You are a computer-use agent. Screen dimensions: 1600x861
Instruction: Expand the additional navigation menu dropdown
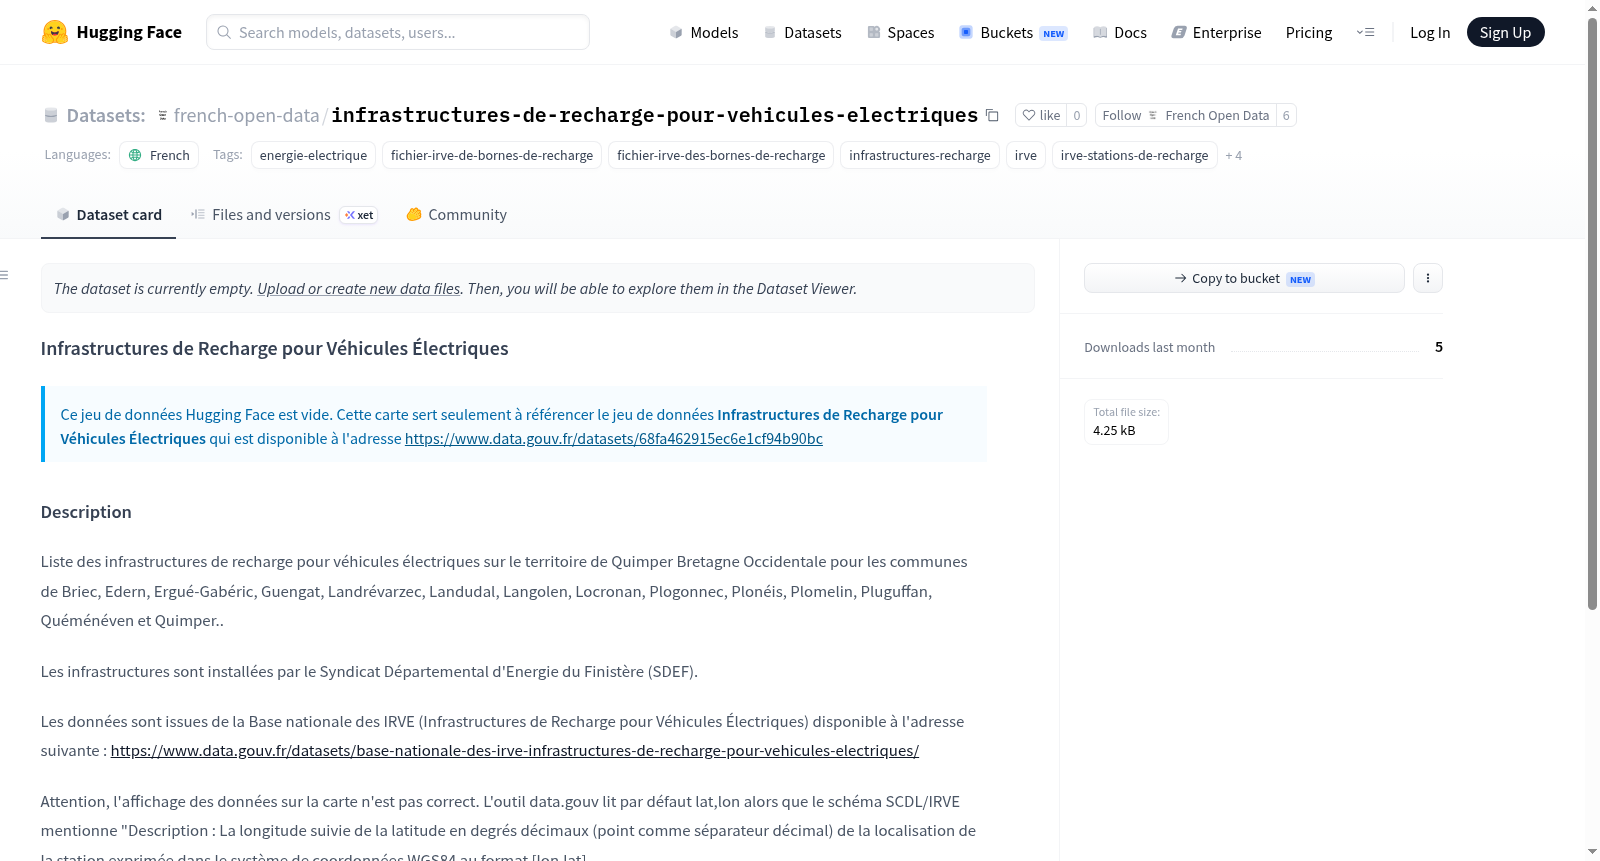[x=1365, y=32]
